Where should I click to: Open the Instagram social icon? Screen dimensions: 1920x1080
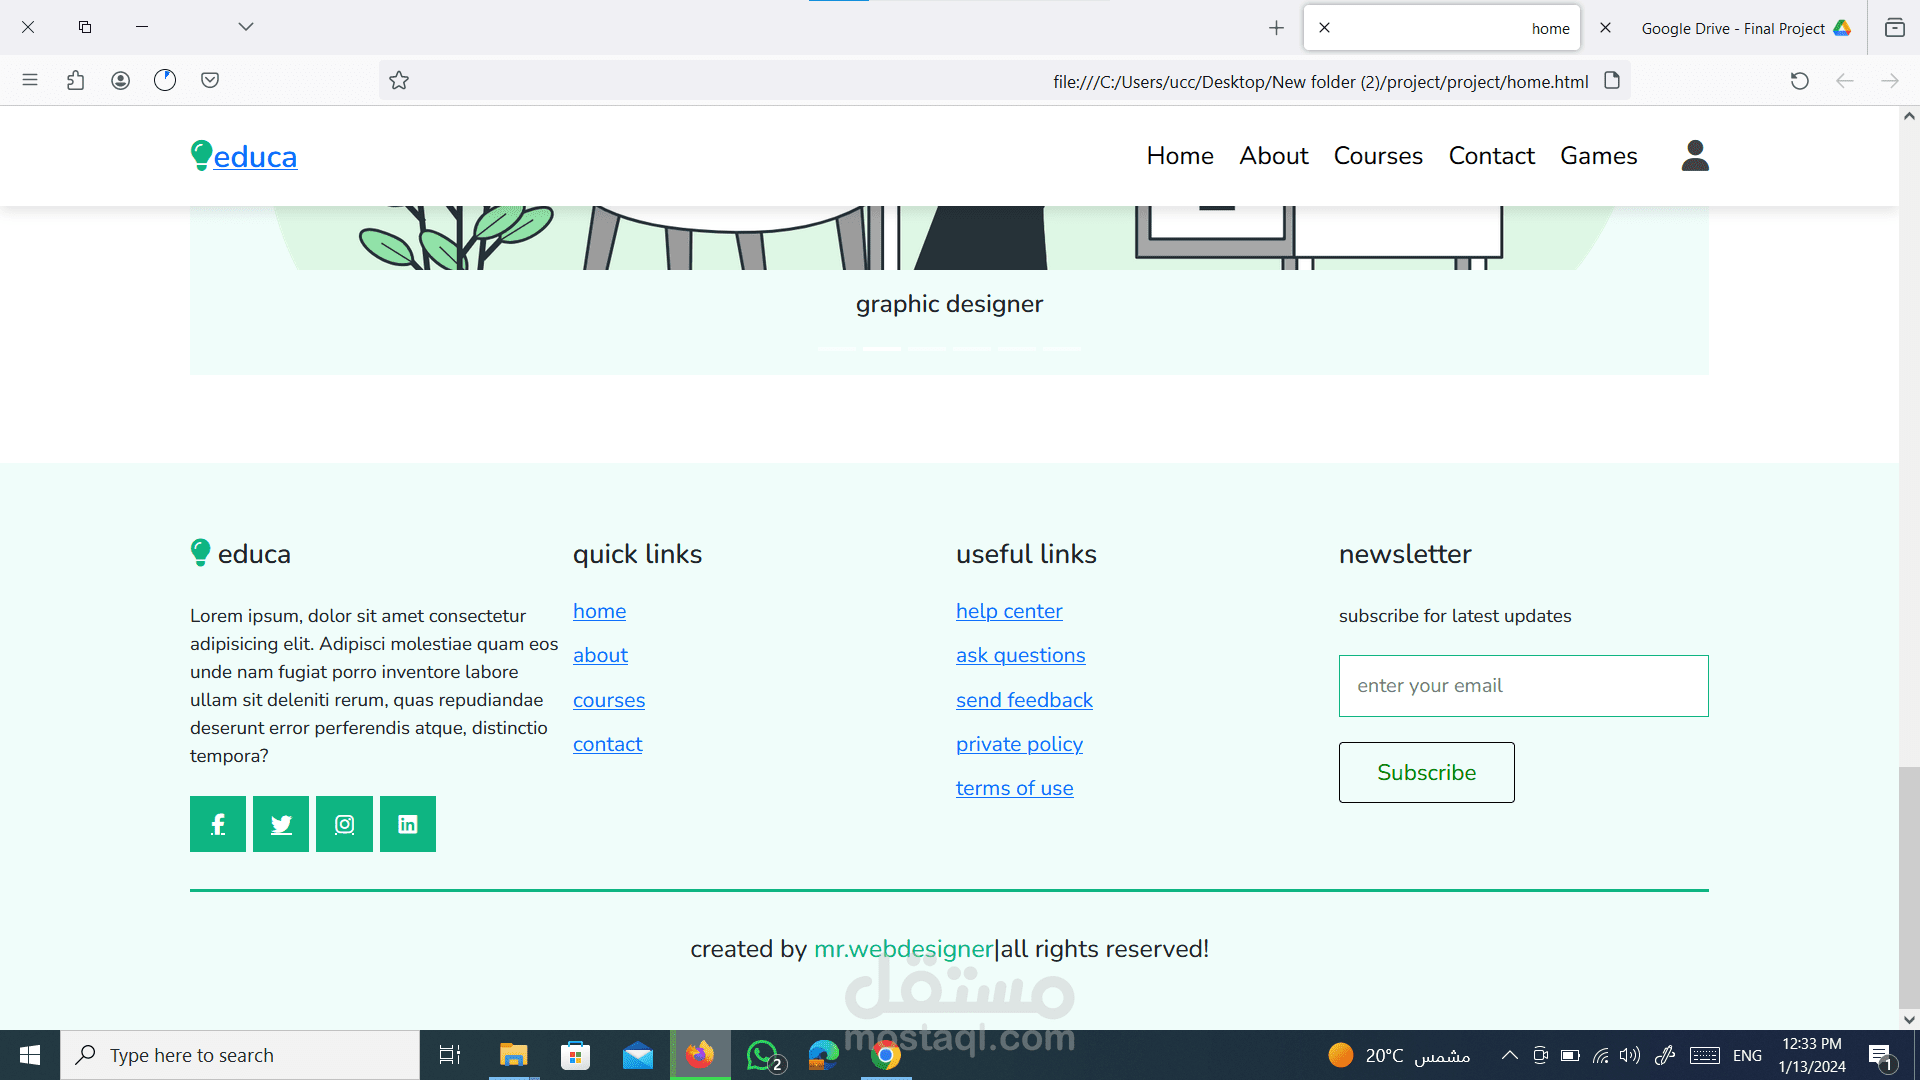344,824
